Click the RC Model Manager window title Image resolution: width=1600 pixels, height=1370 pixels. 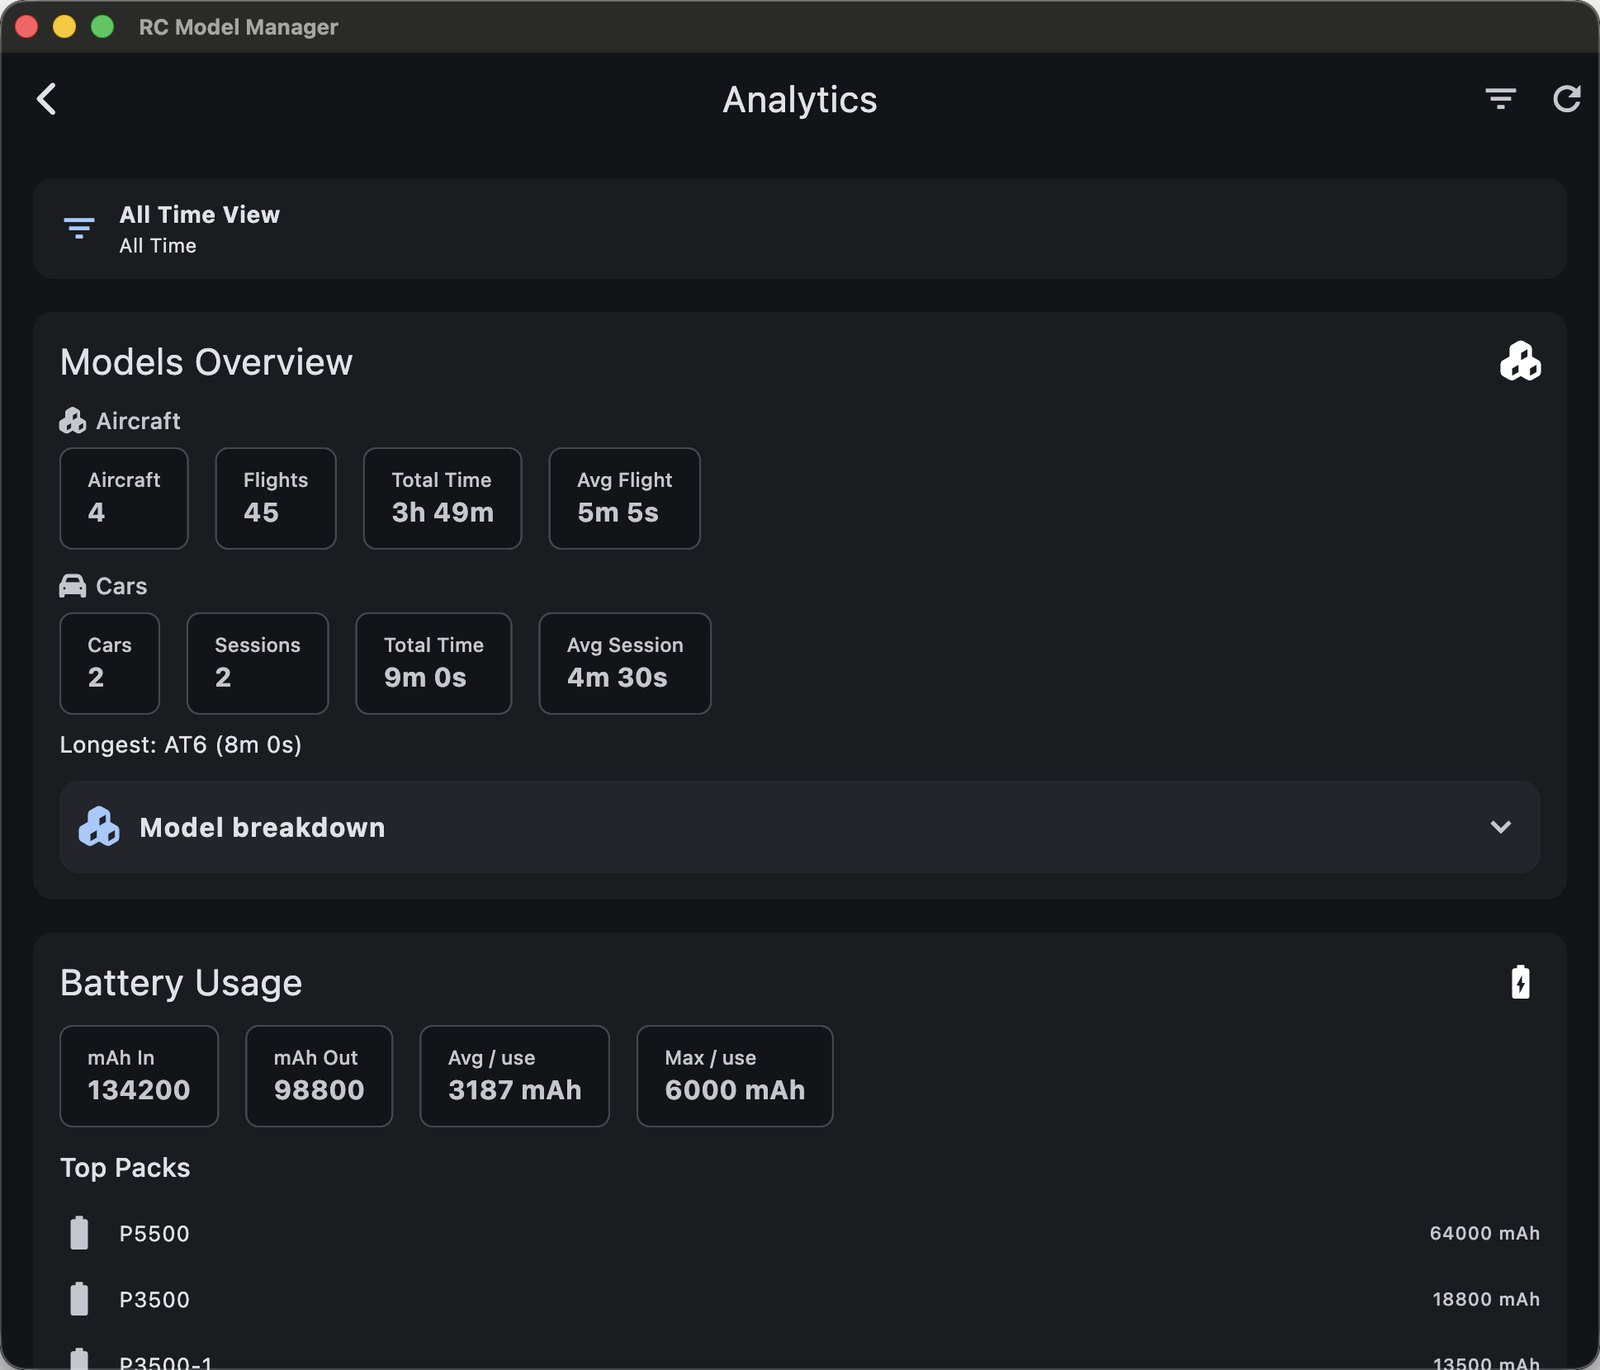point(238,27)
